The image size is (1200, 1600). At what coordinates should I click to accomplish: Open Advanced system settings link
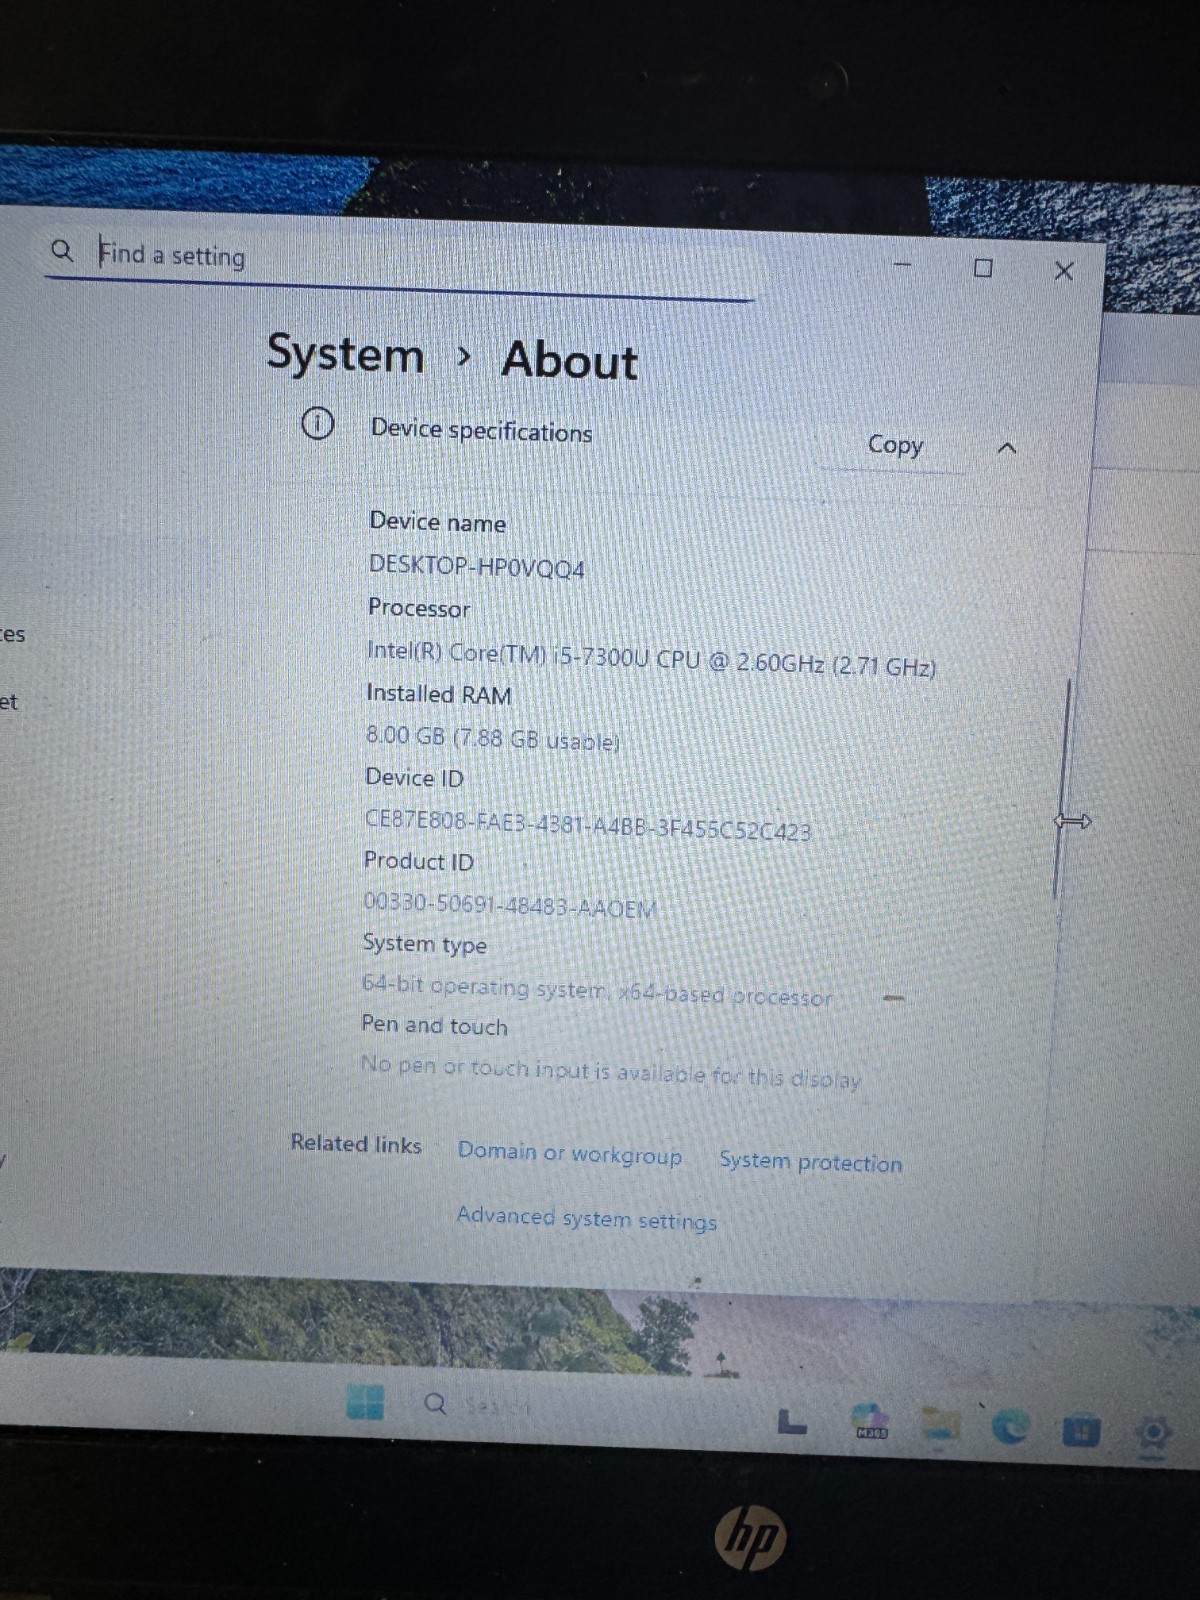click(x=586, y=1218)
